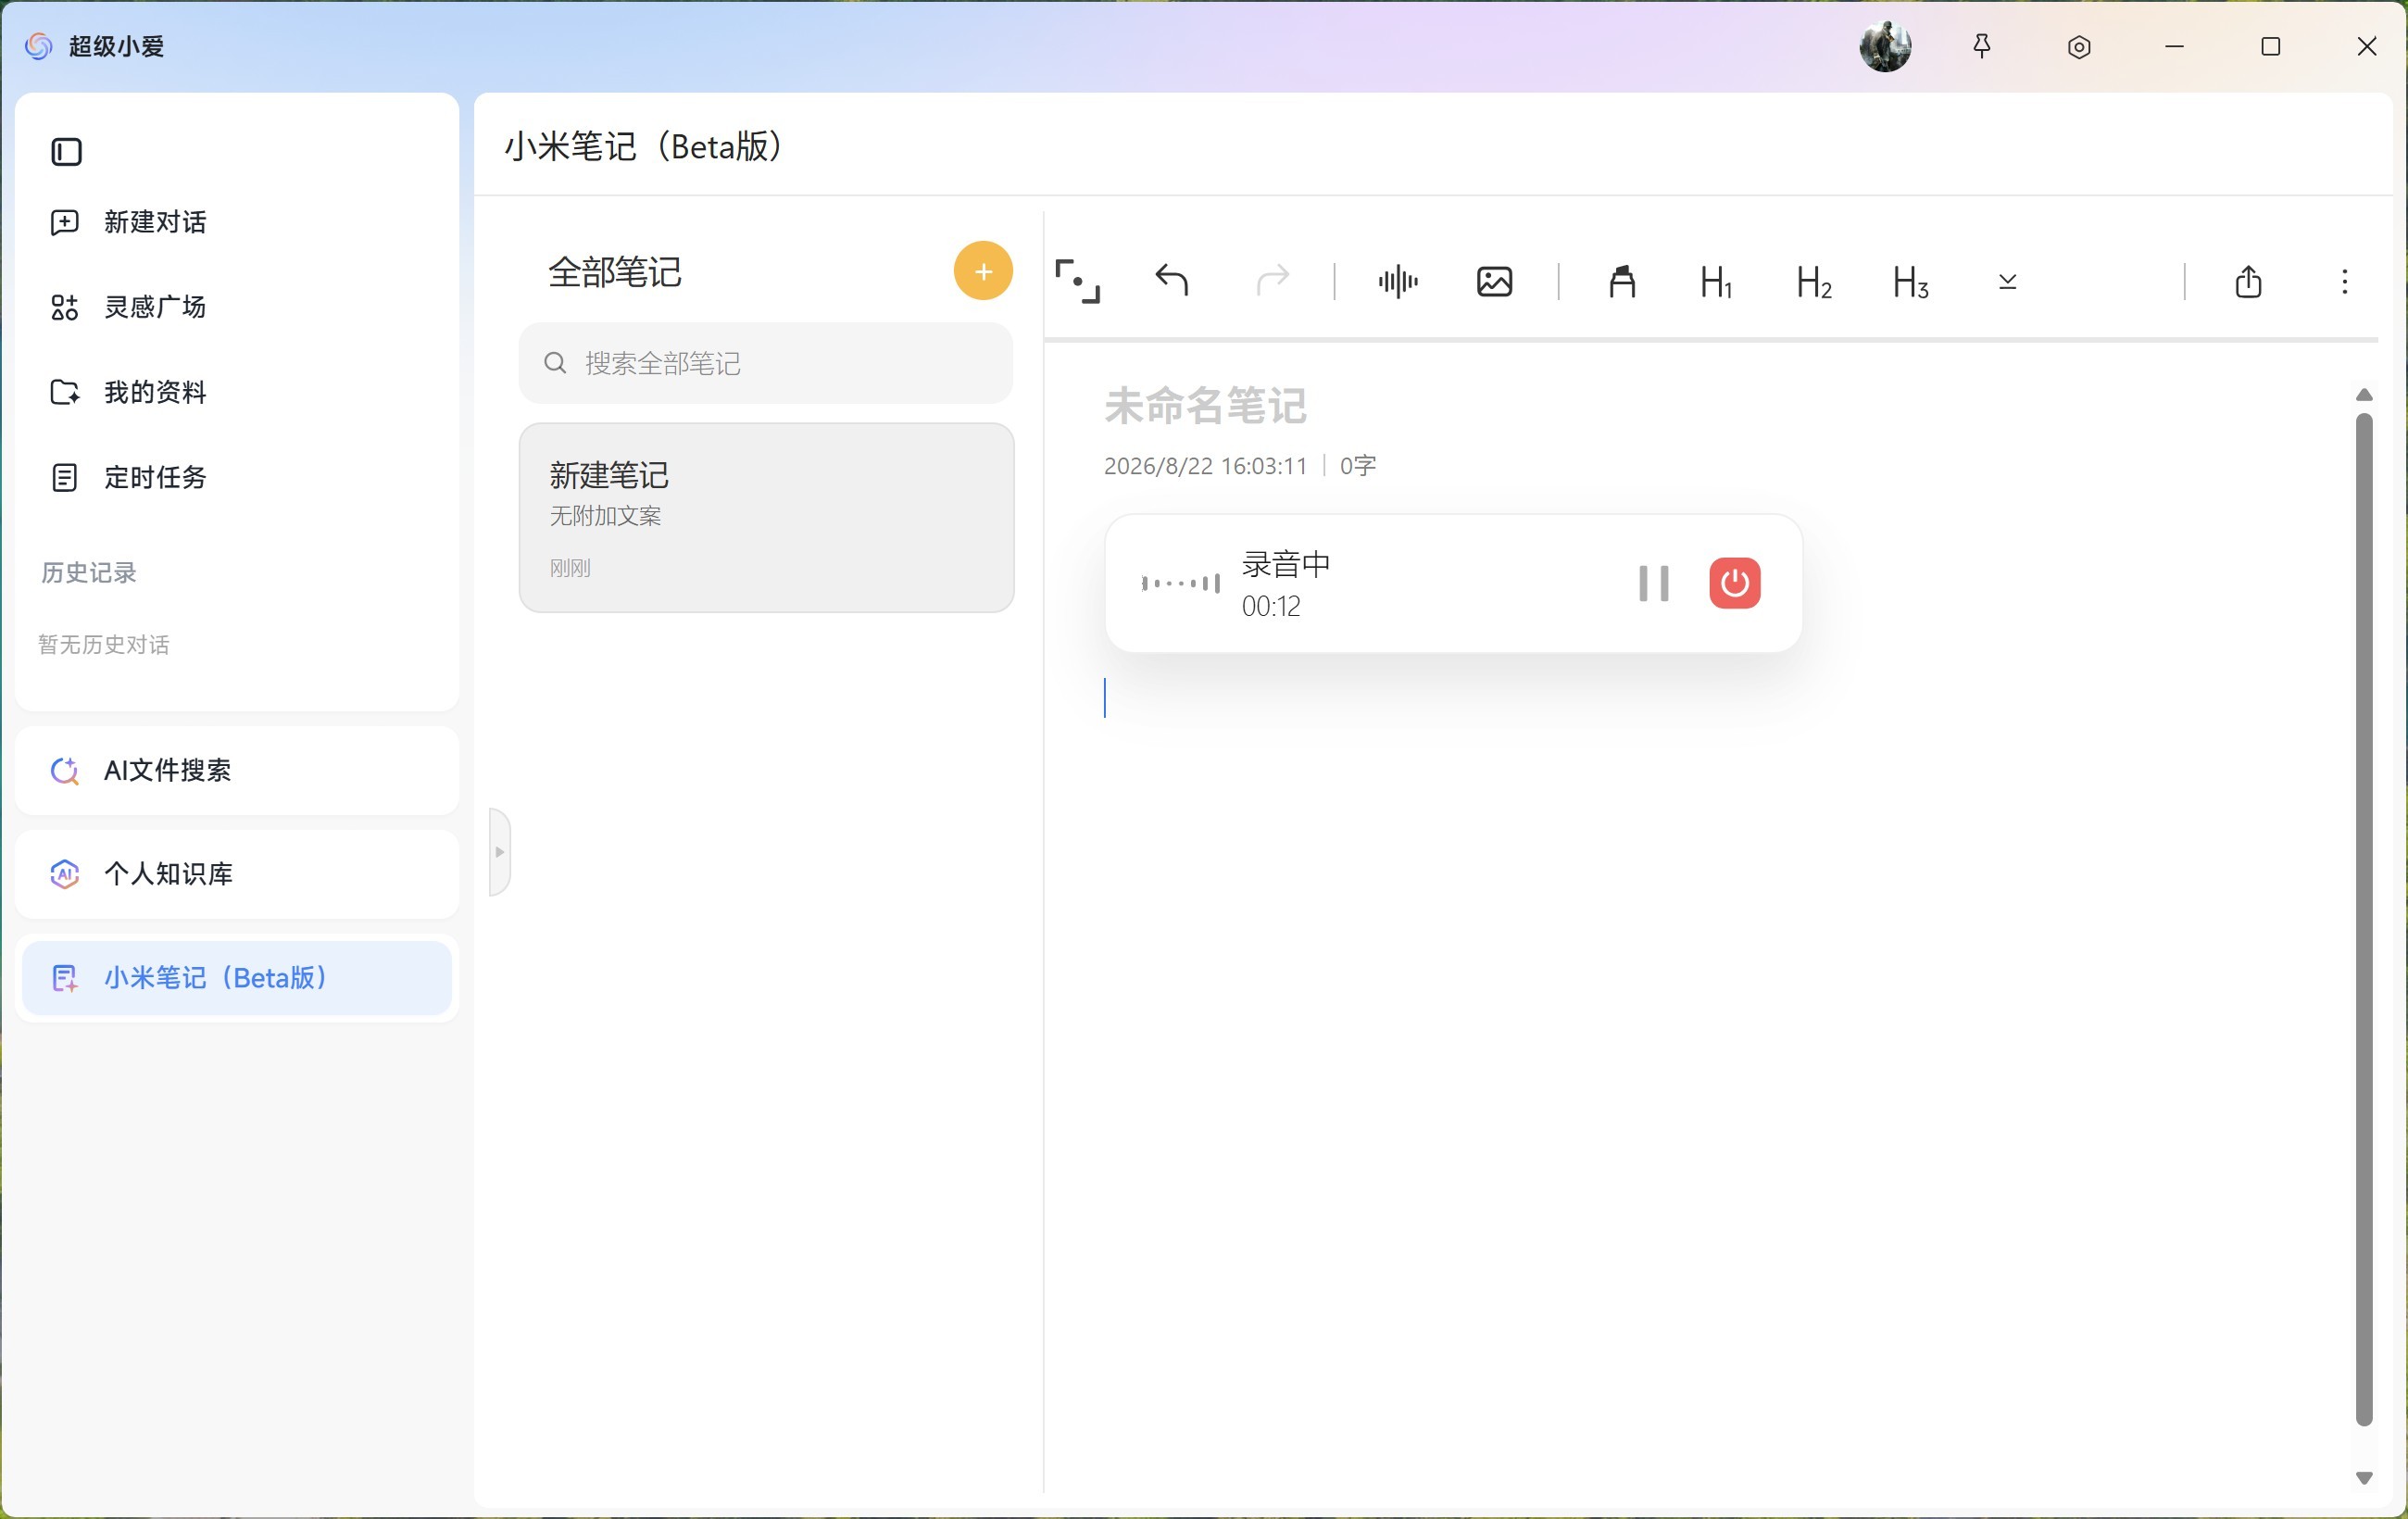Focus the 搜索全部笔记 search field
Screen dimensions: 2408x1519
tap(766, 363)
